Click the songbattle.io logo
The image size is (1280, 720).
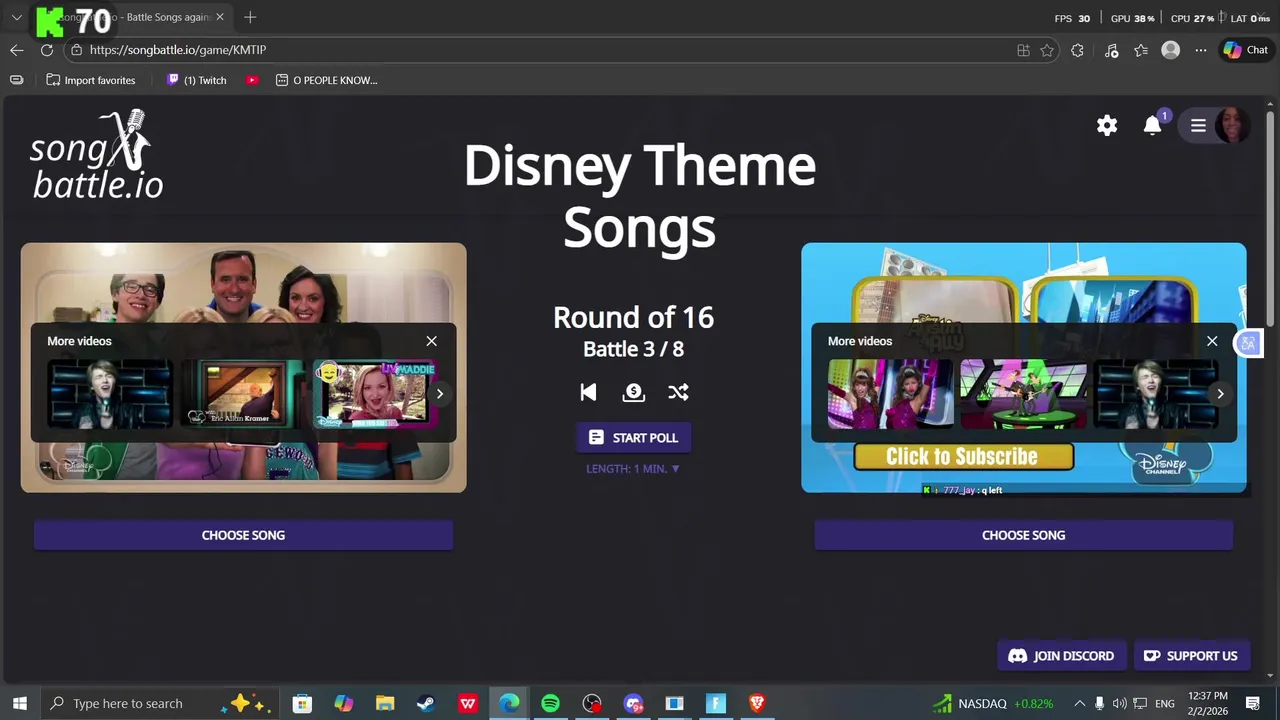[97, 155]
